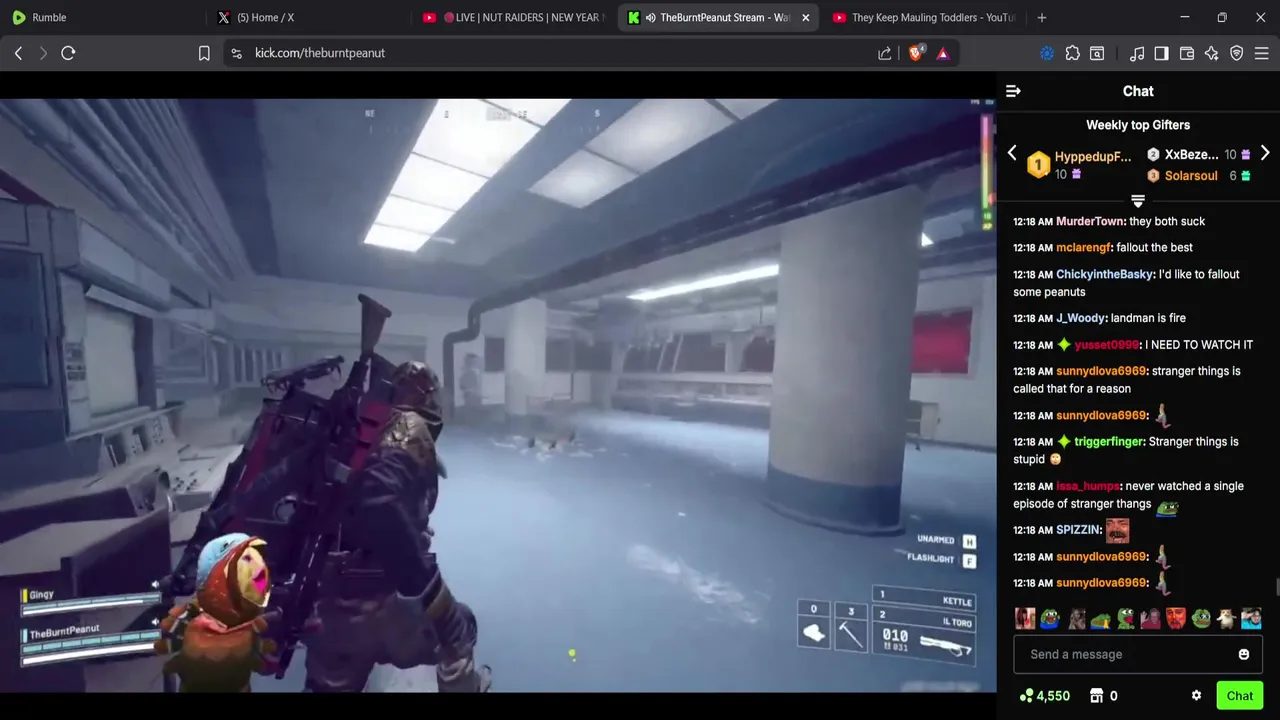Close the TheBurntPeanut Stream tab
Image resolution: width=1280 pixels, height=720 pixels.
[x=806, y=17]
